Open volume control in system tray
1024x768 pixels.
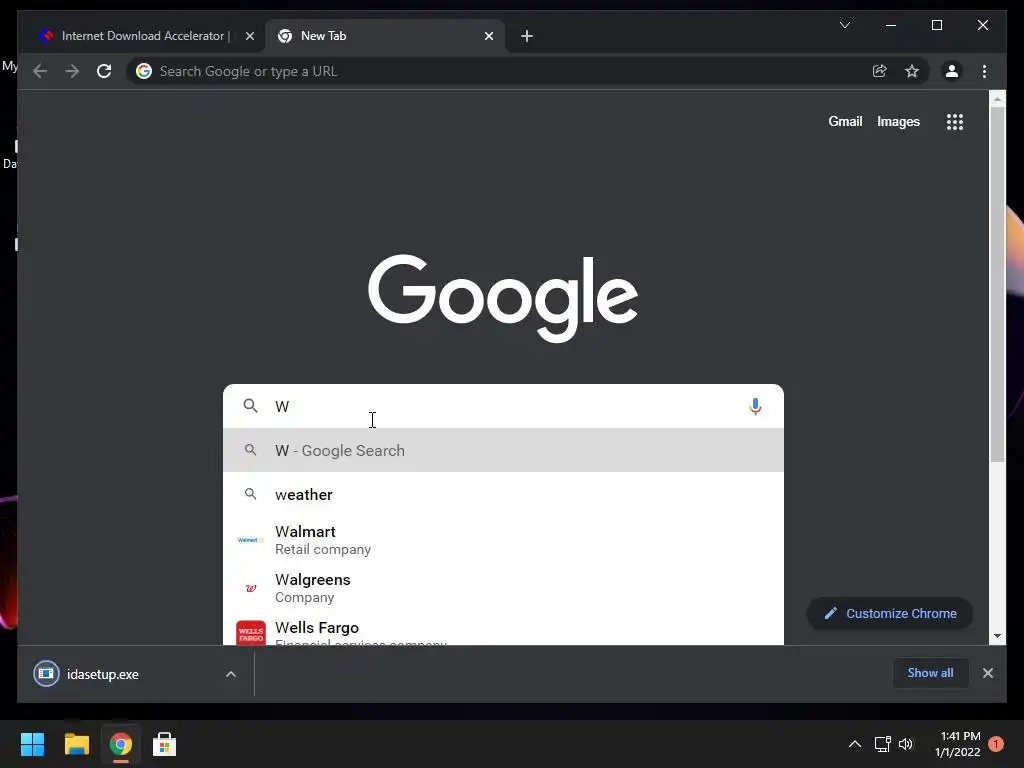click(906, 744)
